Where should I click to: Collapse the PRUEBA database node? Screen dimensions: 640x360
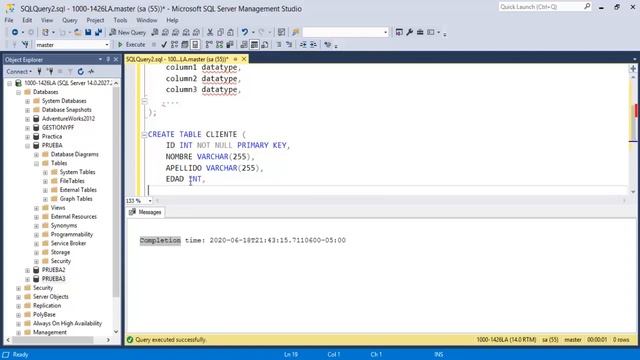[27, 146]
